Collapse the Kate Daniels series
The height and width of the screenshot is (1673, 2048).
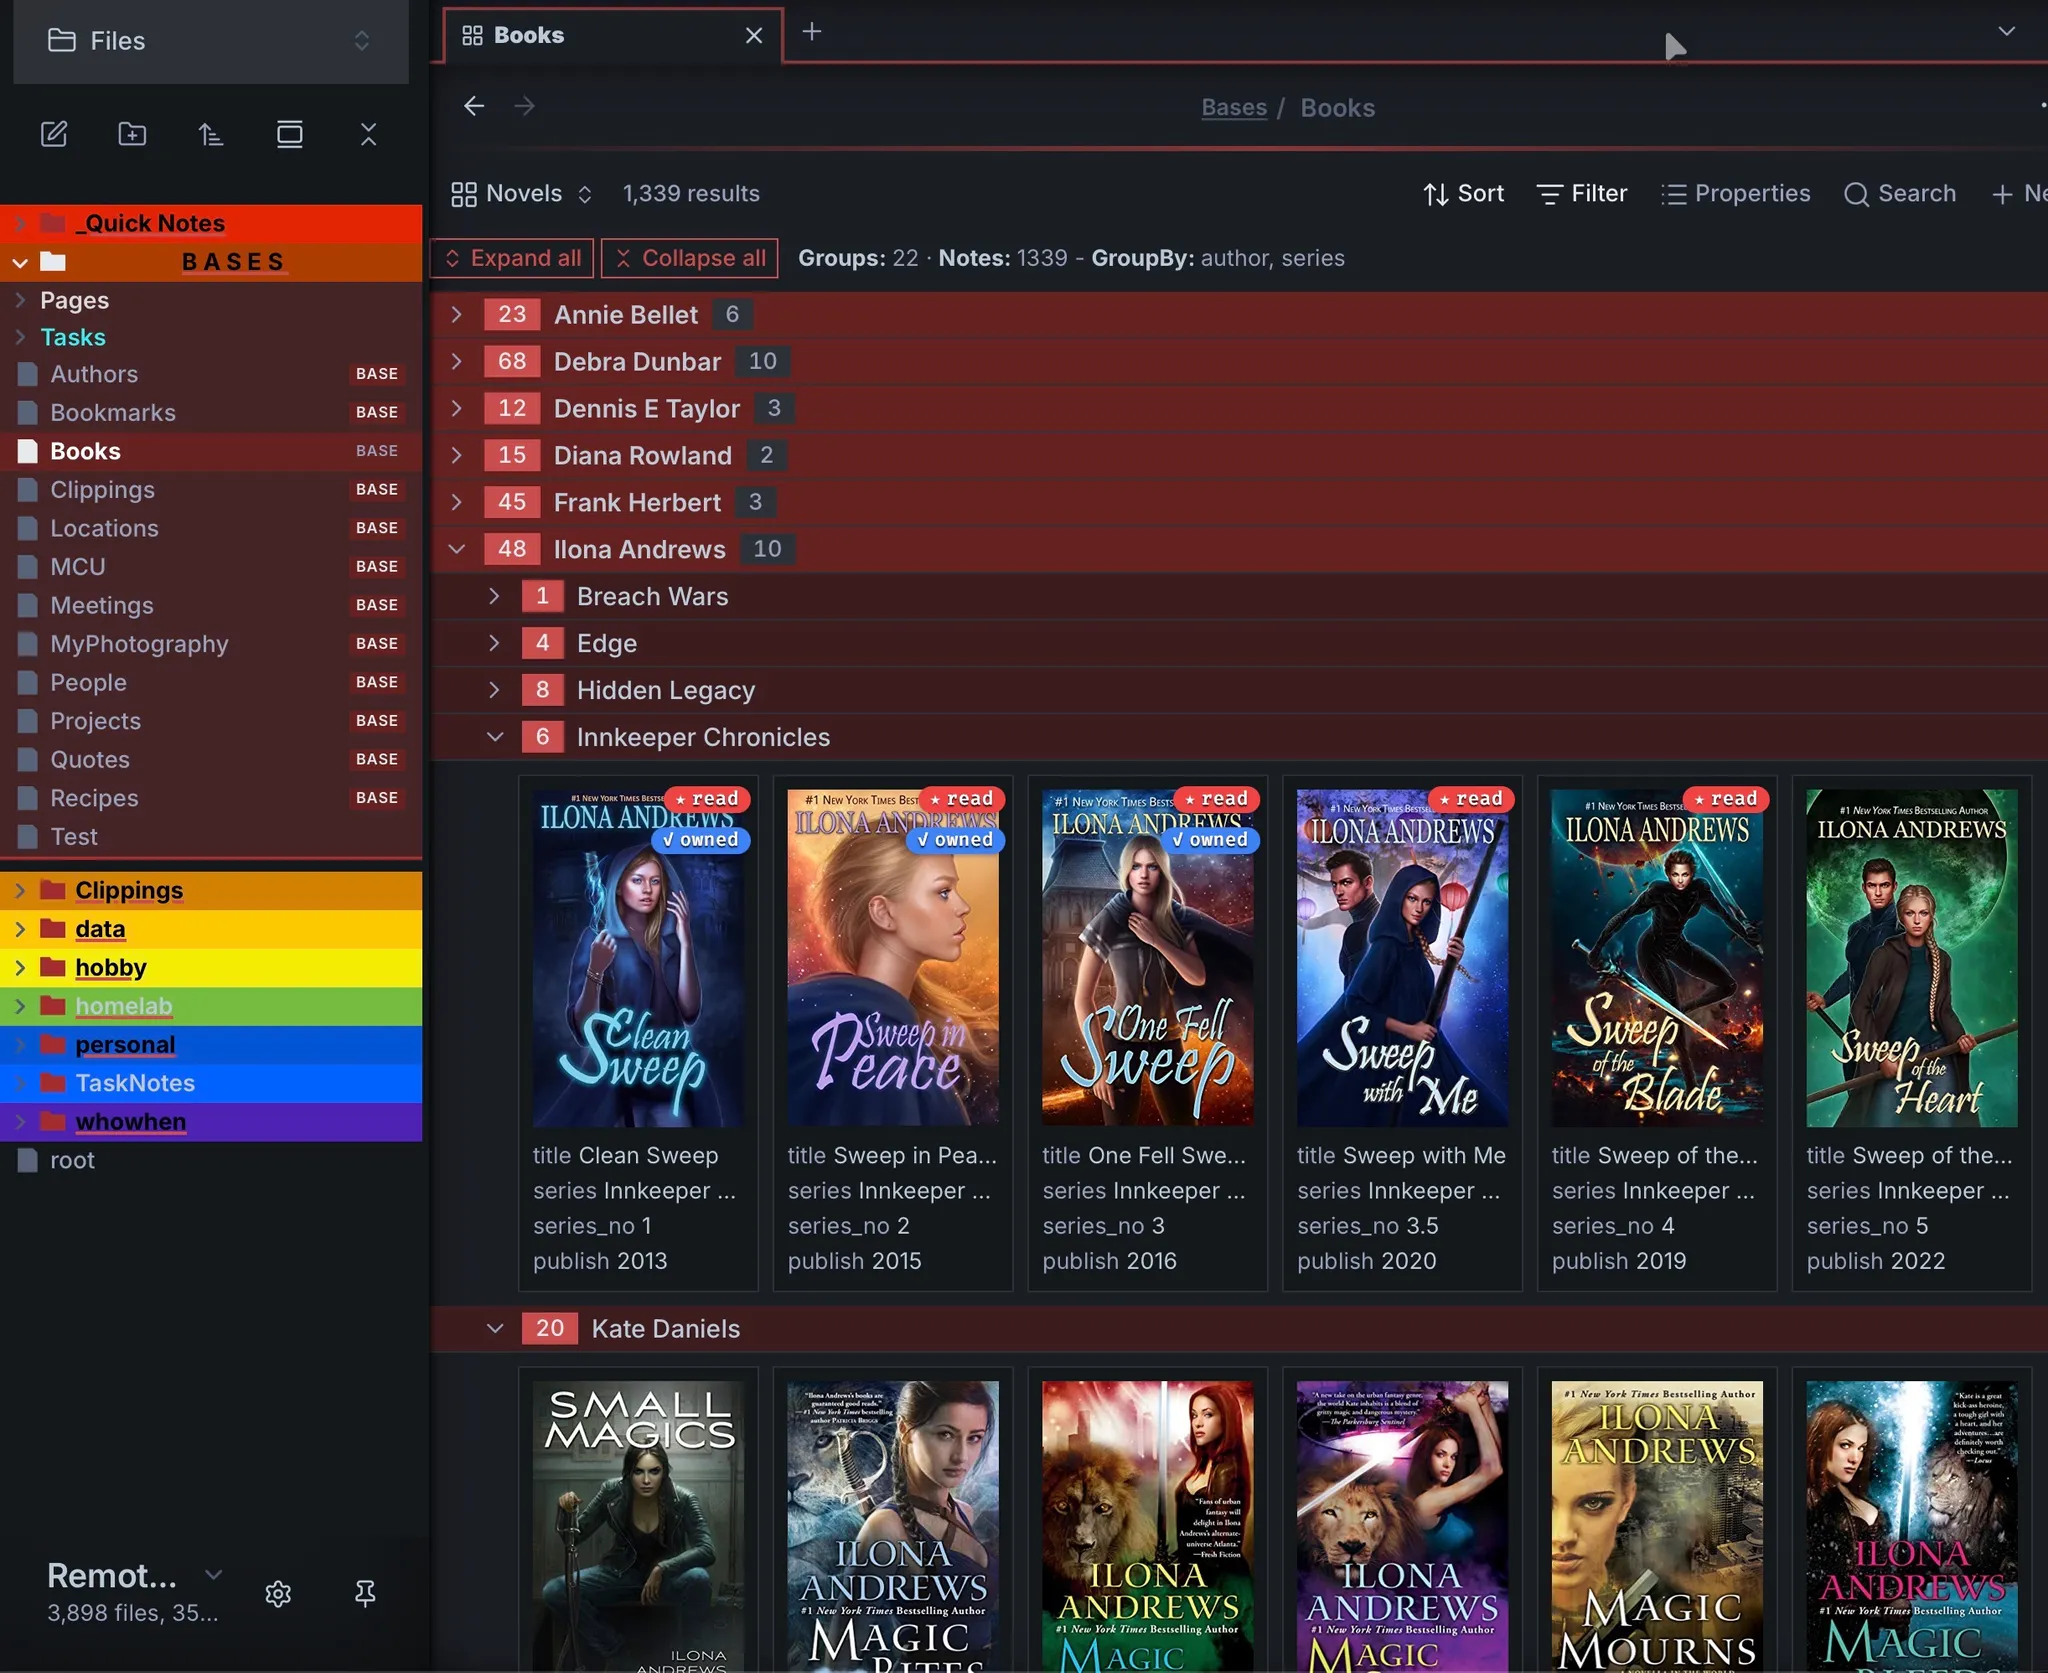pos(494,1328)
